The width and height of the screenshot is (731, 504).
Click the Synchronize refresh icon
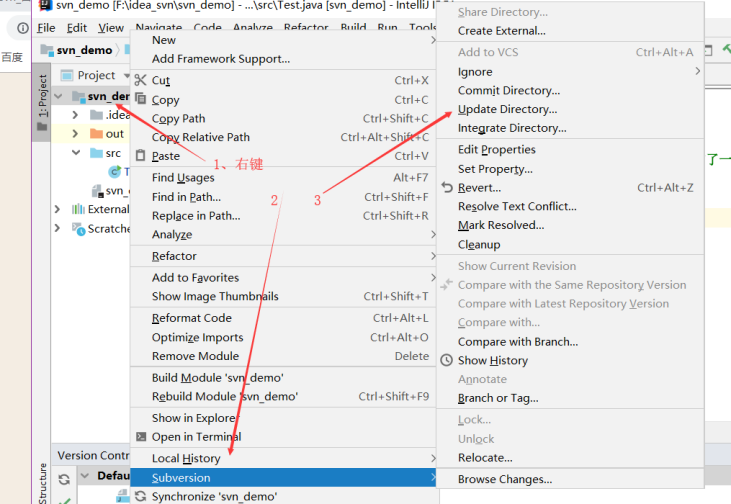pyautogui.click(x=140, y=496)
